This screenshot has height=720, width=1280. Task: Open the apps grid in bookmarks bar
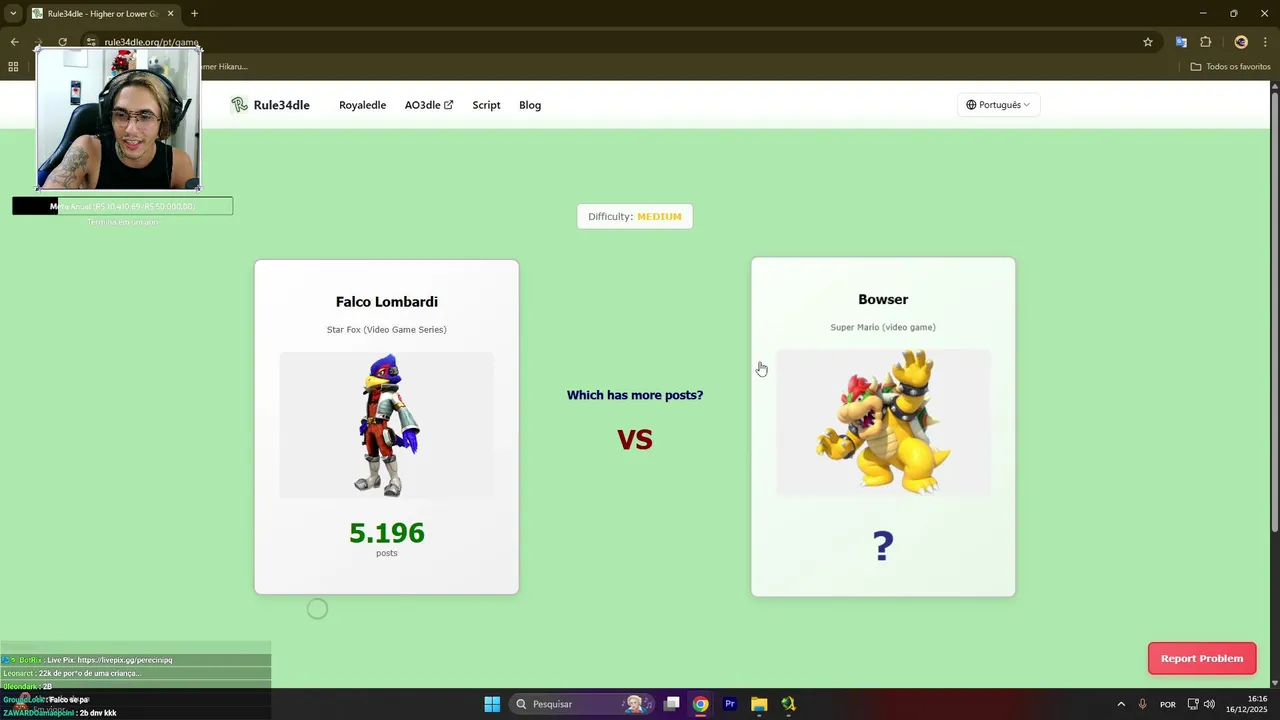pos(13,67)
